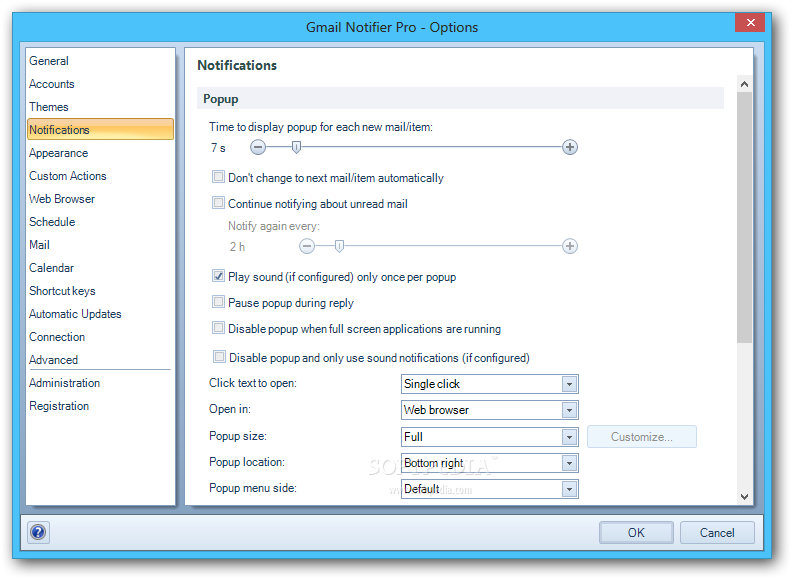Close the Options dialog with X
The height and width of the screenshot is (579, 792).
coord(750,23)
